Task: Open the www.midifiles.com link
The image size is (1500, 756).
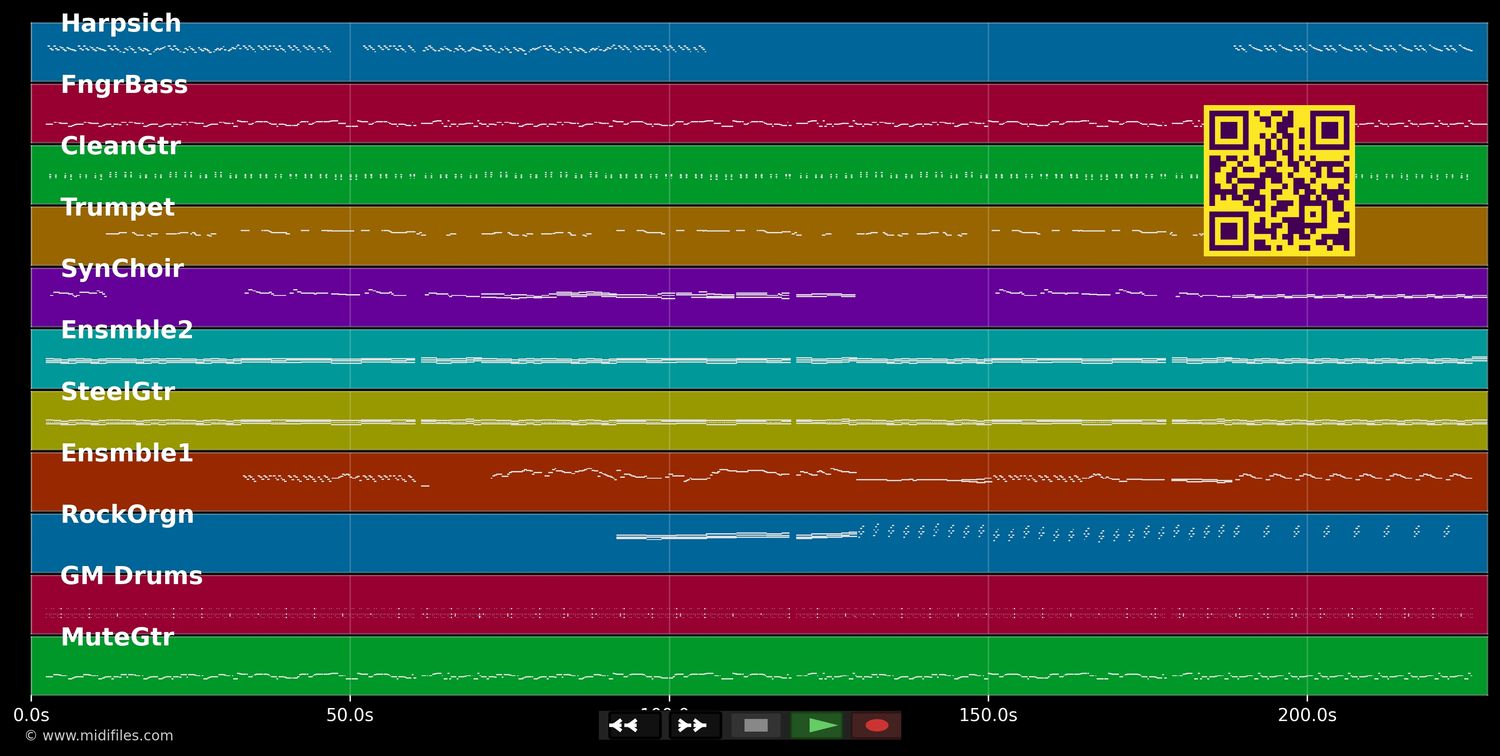Action: [x=98, y=736]
